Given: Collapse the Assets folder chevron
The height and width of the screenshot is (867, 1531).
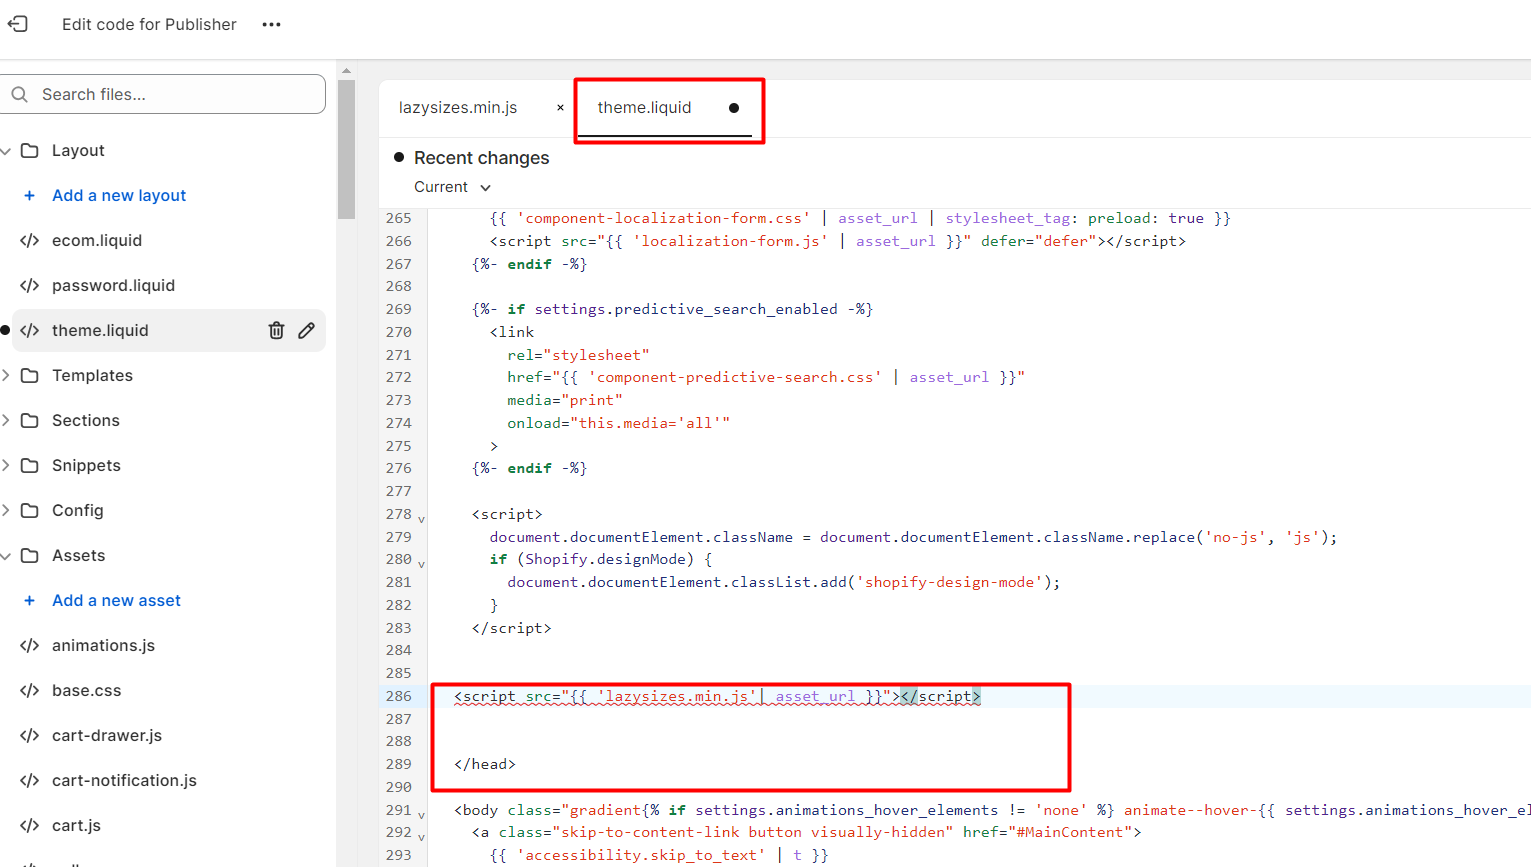Looking at the screenshot, I should (x=6, y=556).
